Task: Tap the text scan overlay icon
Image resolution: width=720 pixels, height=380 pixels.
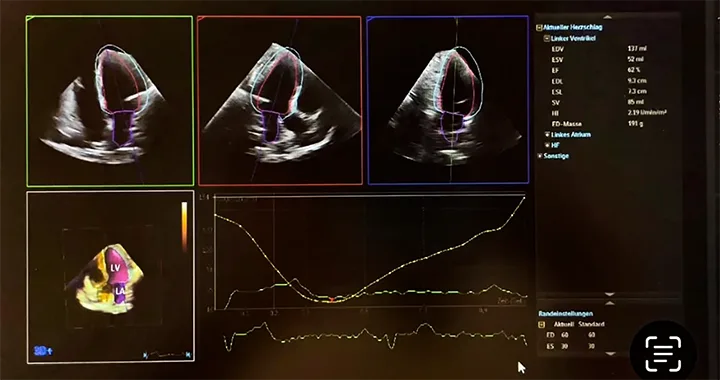Action: point(663,353)
